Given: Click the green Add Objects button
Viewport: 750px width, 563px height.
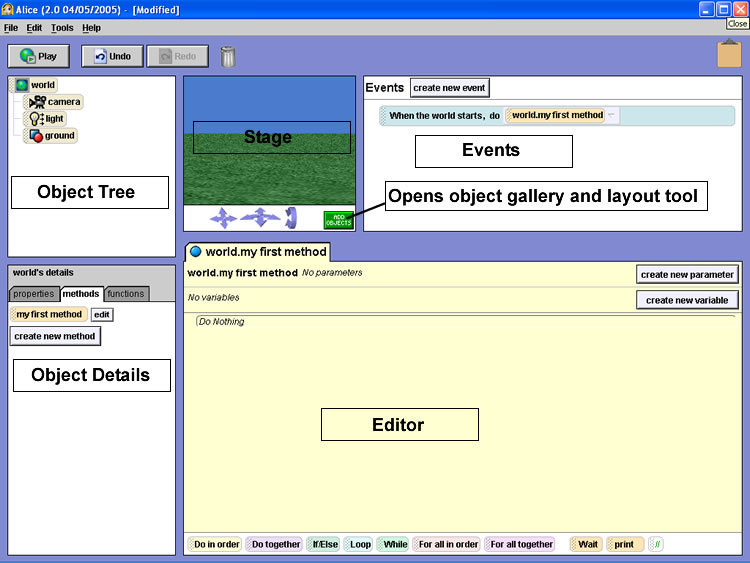Looking at the screenshot, I should pyautogui.click(x=337, y=219).
